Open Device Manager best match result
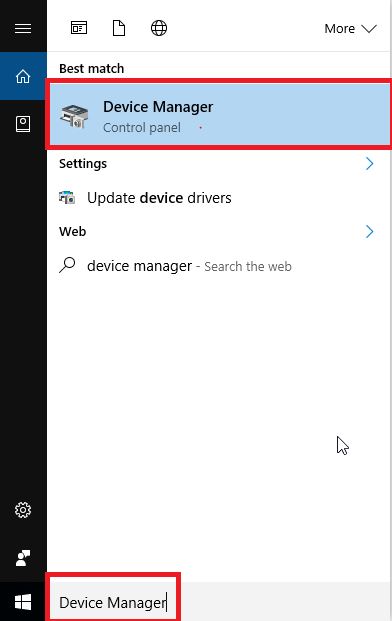392x621 pixels. [x=219, y=114]
